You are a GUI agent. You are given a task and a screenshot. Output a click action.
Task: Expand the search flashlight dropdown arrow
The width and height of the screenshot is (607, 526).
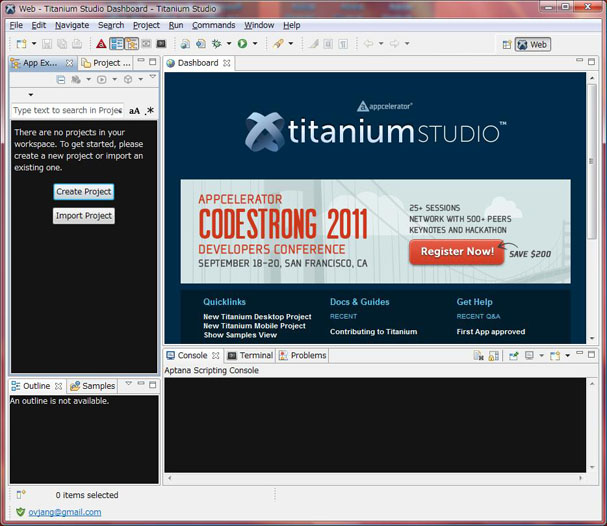click(291, 43)
